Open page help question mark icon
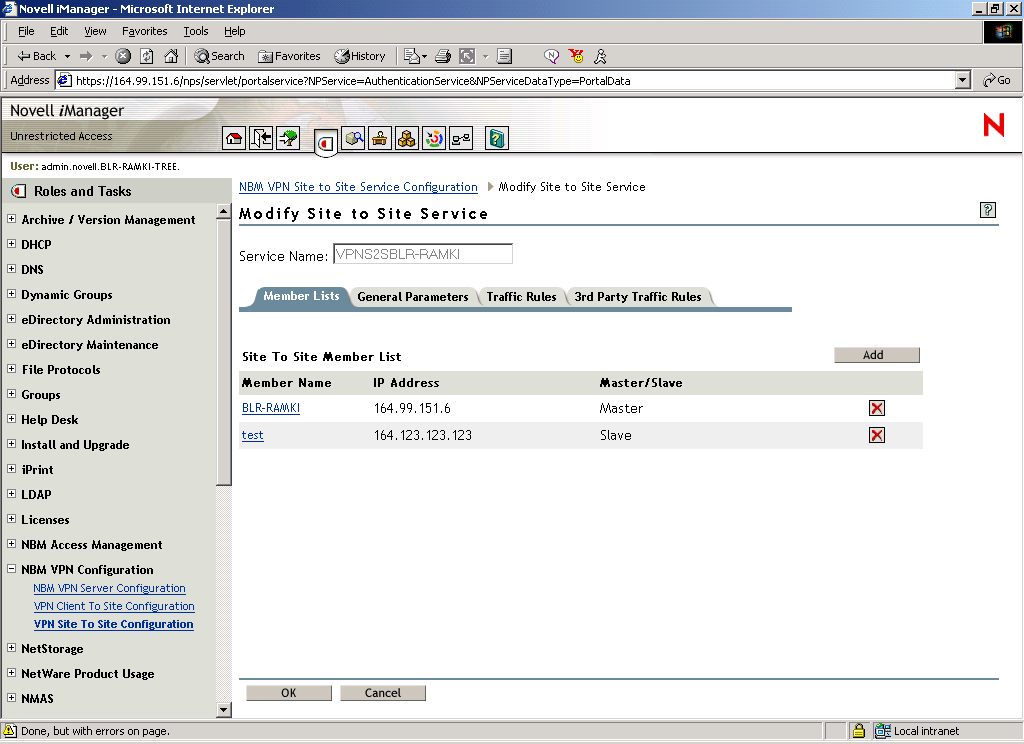The width and height of the screenshot is (1024, 744). pos(987,210)
